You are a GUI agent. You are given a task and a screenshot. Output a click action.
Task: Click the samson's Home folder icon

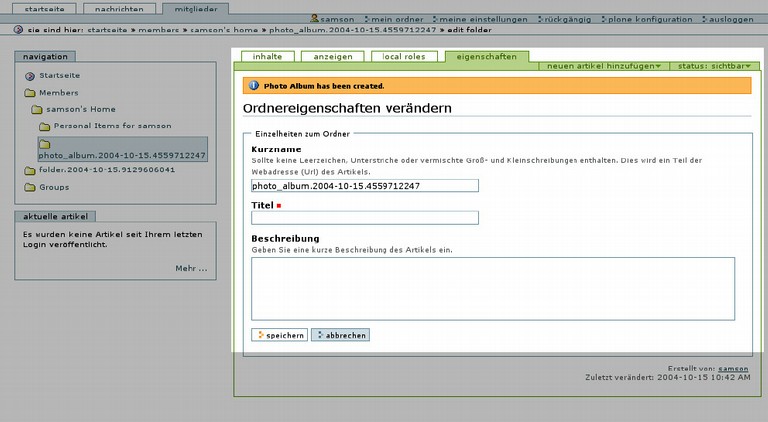(37, 110)
